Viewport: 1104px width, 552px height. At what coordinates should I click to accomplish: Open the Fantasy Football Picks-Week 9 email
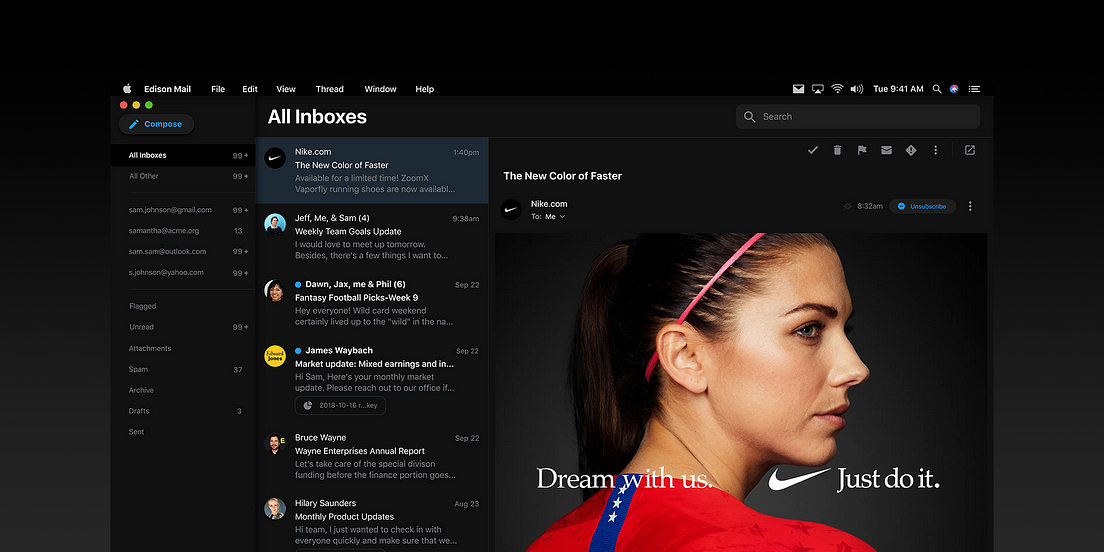click(372, 303)
